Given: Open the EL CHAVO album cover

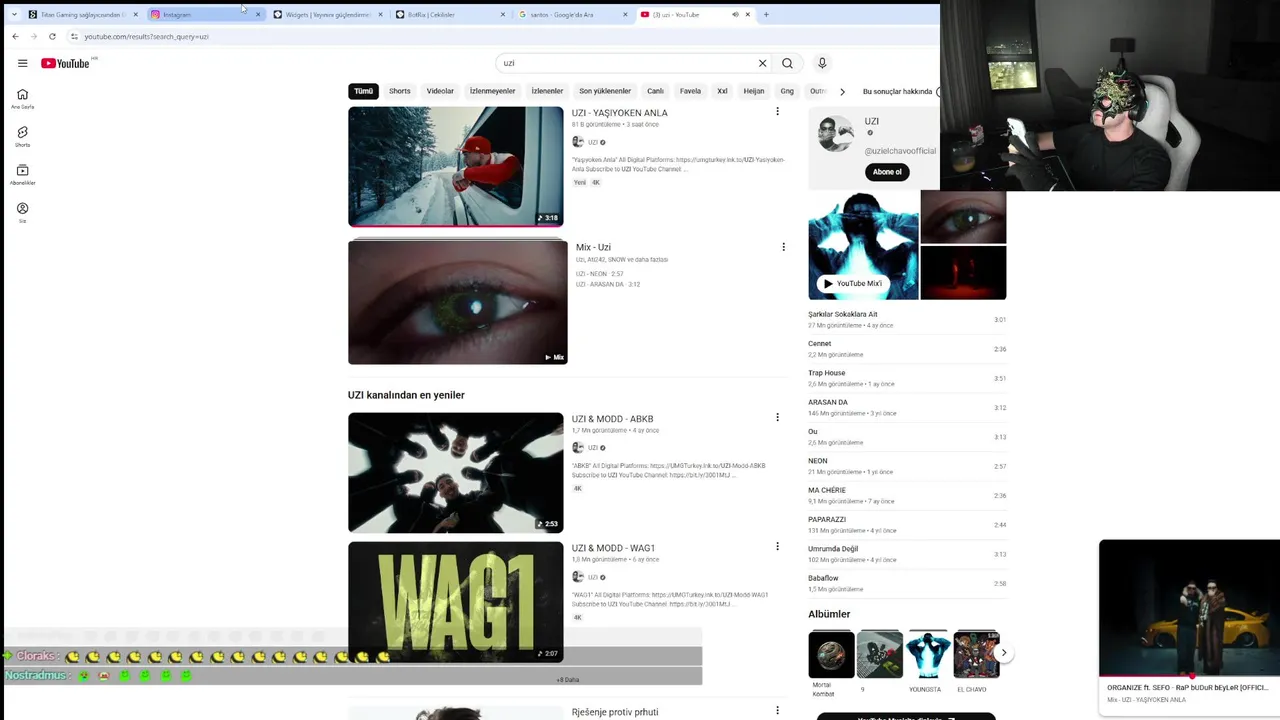Looking at the screenshot, I should coord(976,655).
